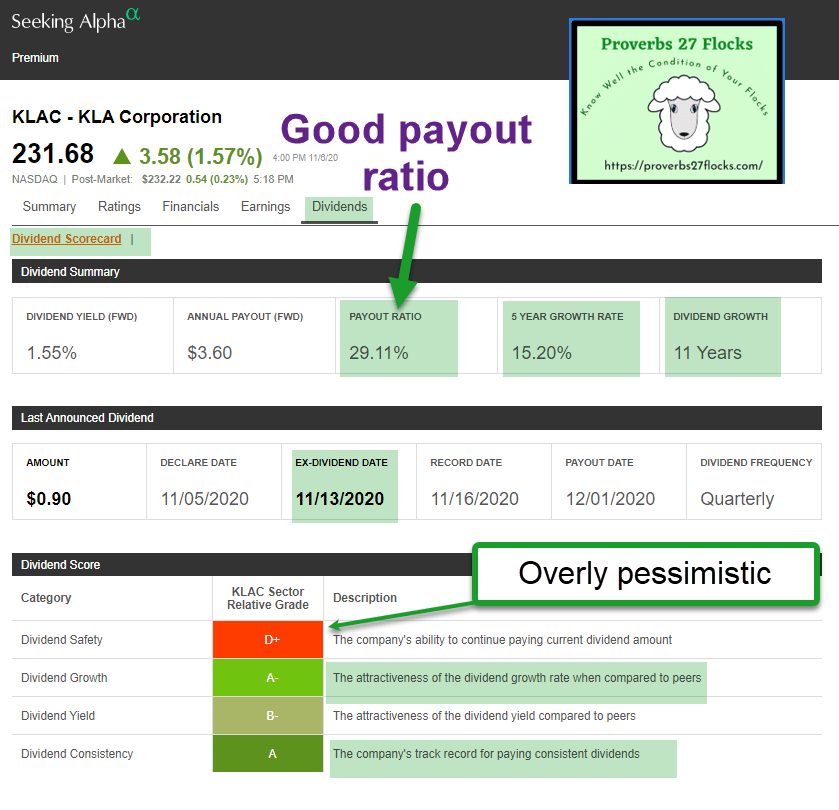Image resolution: width=839 pixels, height=810 pixels.
Task: Open the Summary tab
Action: pos(49,207)
